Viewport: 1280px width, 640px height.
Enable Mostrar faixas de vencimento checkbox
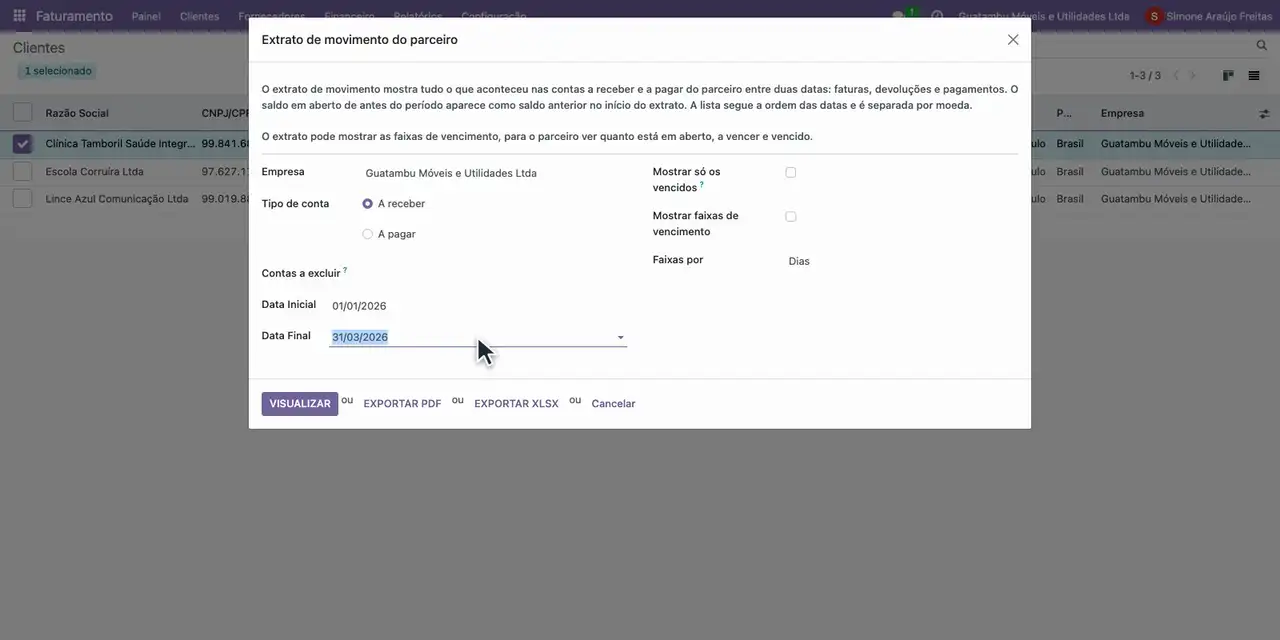click(791, 217)
